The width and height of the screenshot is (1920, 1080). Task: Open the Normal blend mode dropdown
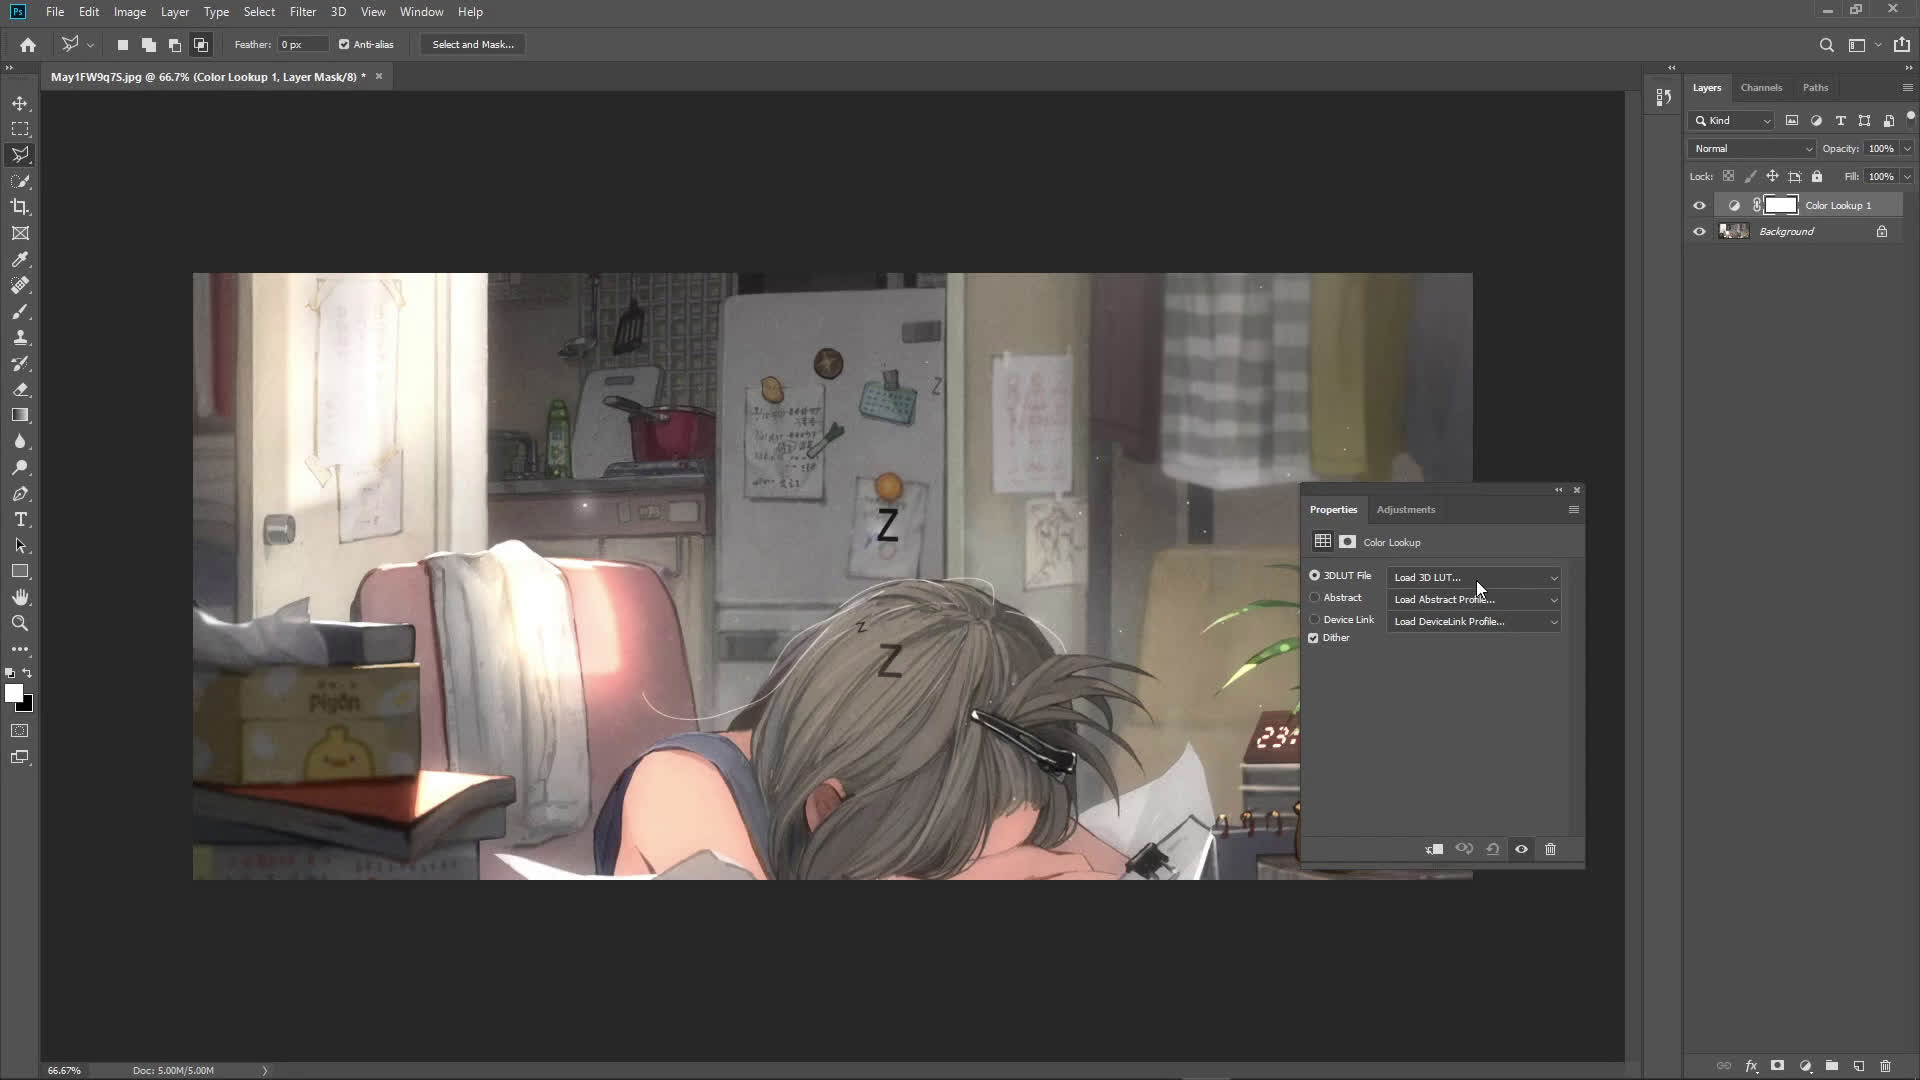tap(1751, 148)
